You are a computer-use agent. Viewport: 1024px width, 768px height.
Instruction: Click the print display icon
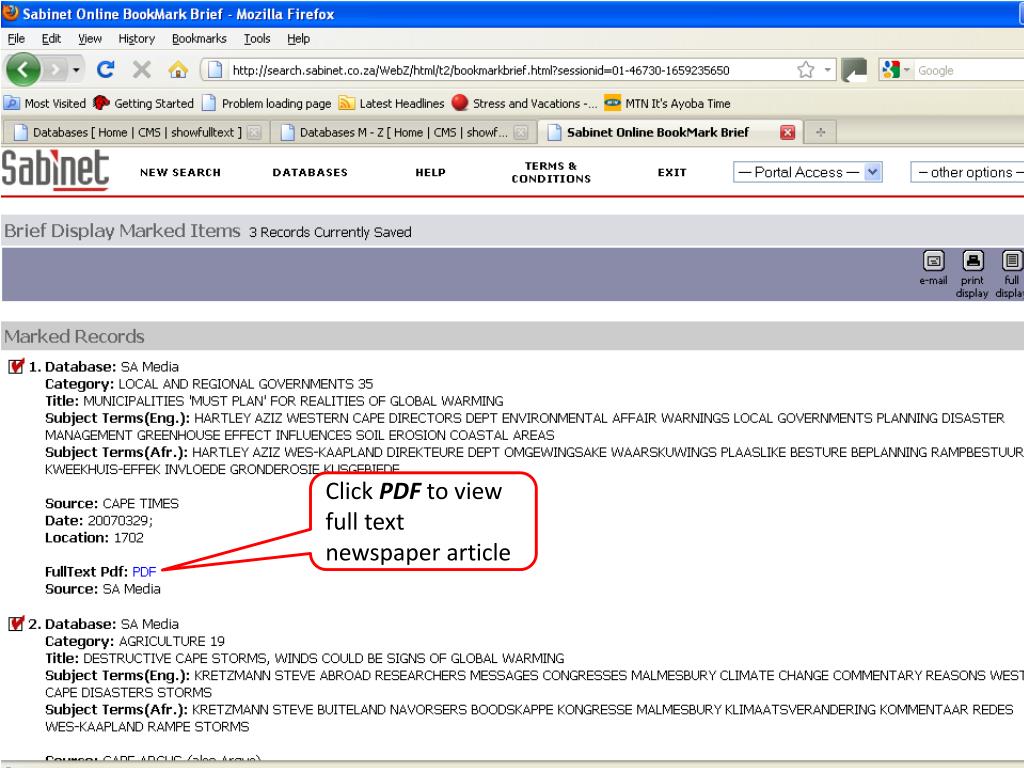tap(972, 274)
